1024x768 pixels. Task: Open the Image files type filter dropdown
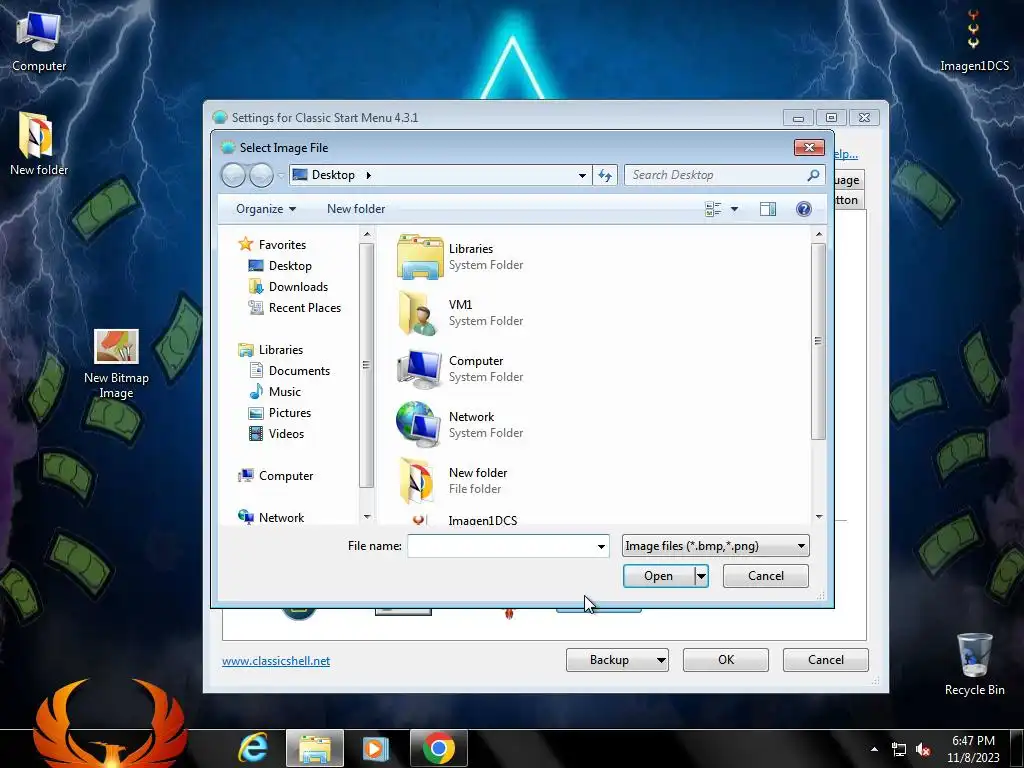pos(715,546)
